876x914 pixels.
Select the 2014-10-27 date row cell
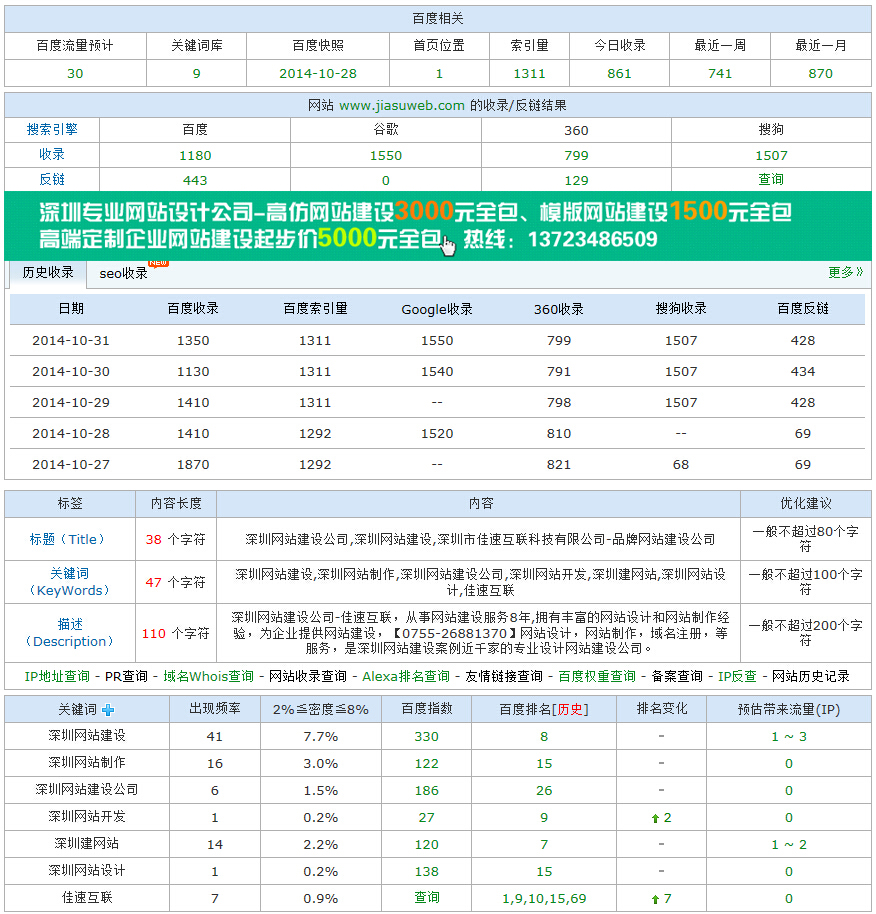pyautogui.click(x=71, y=465)
